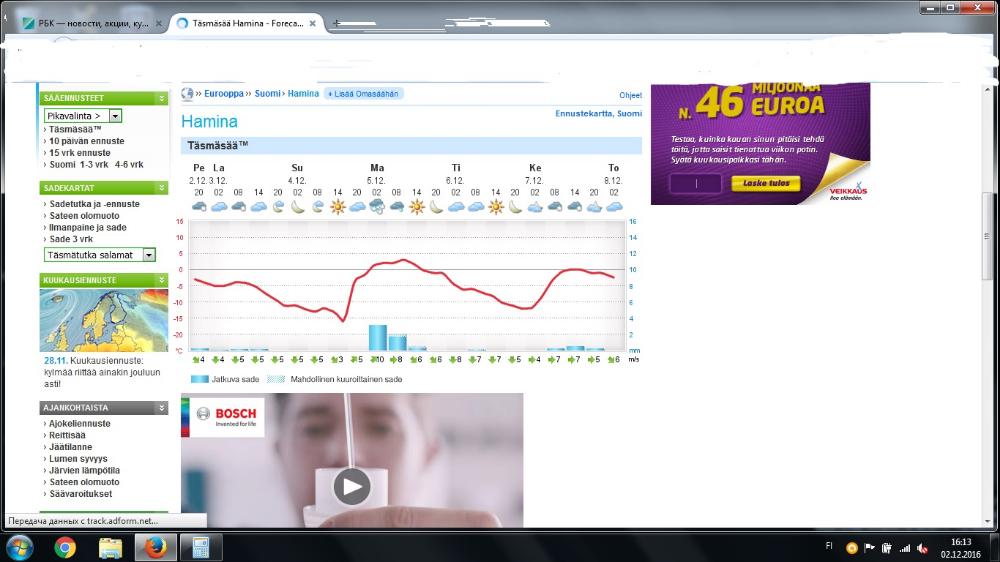Close the РБК news tab

point(158,23)
